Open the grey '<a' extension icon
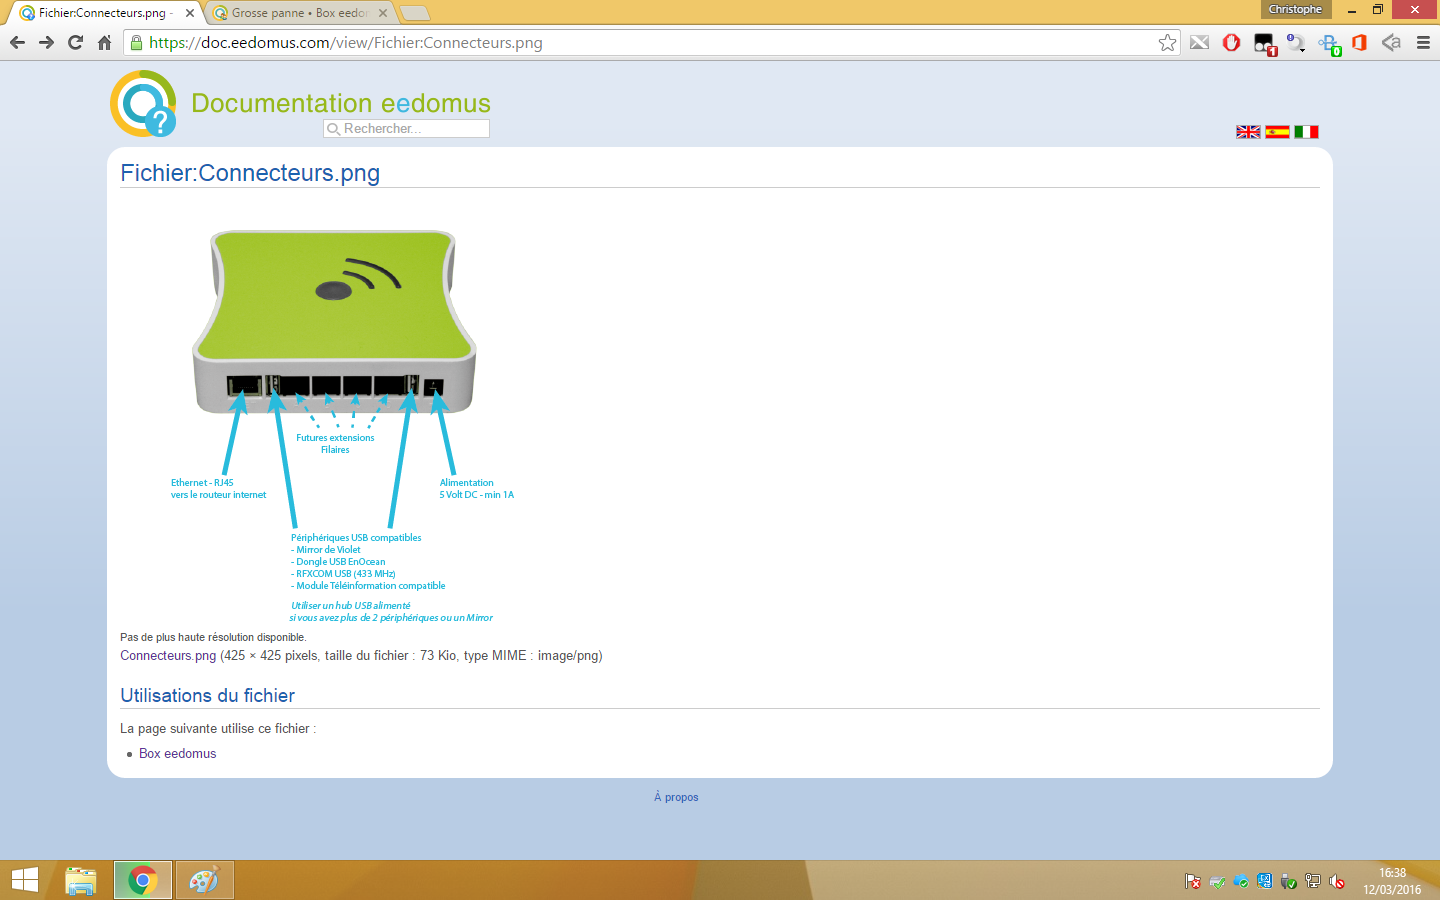The width and height of the screenshot is (1440, 900). (1391, 43)
